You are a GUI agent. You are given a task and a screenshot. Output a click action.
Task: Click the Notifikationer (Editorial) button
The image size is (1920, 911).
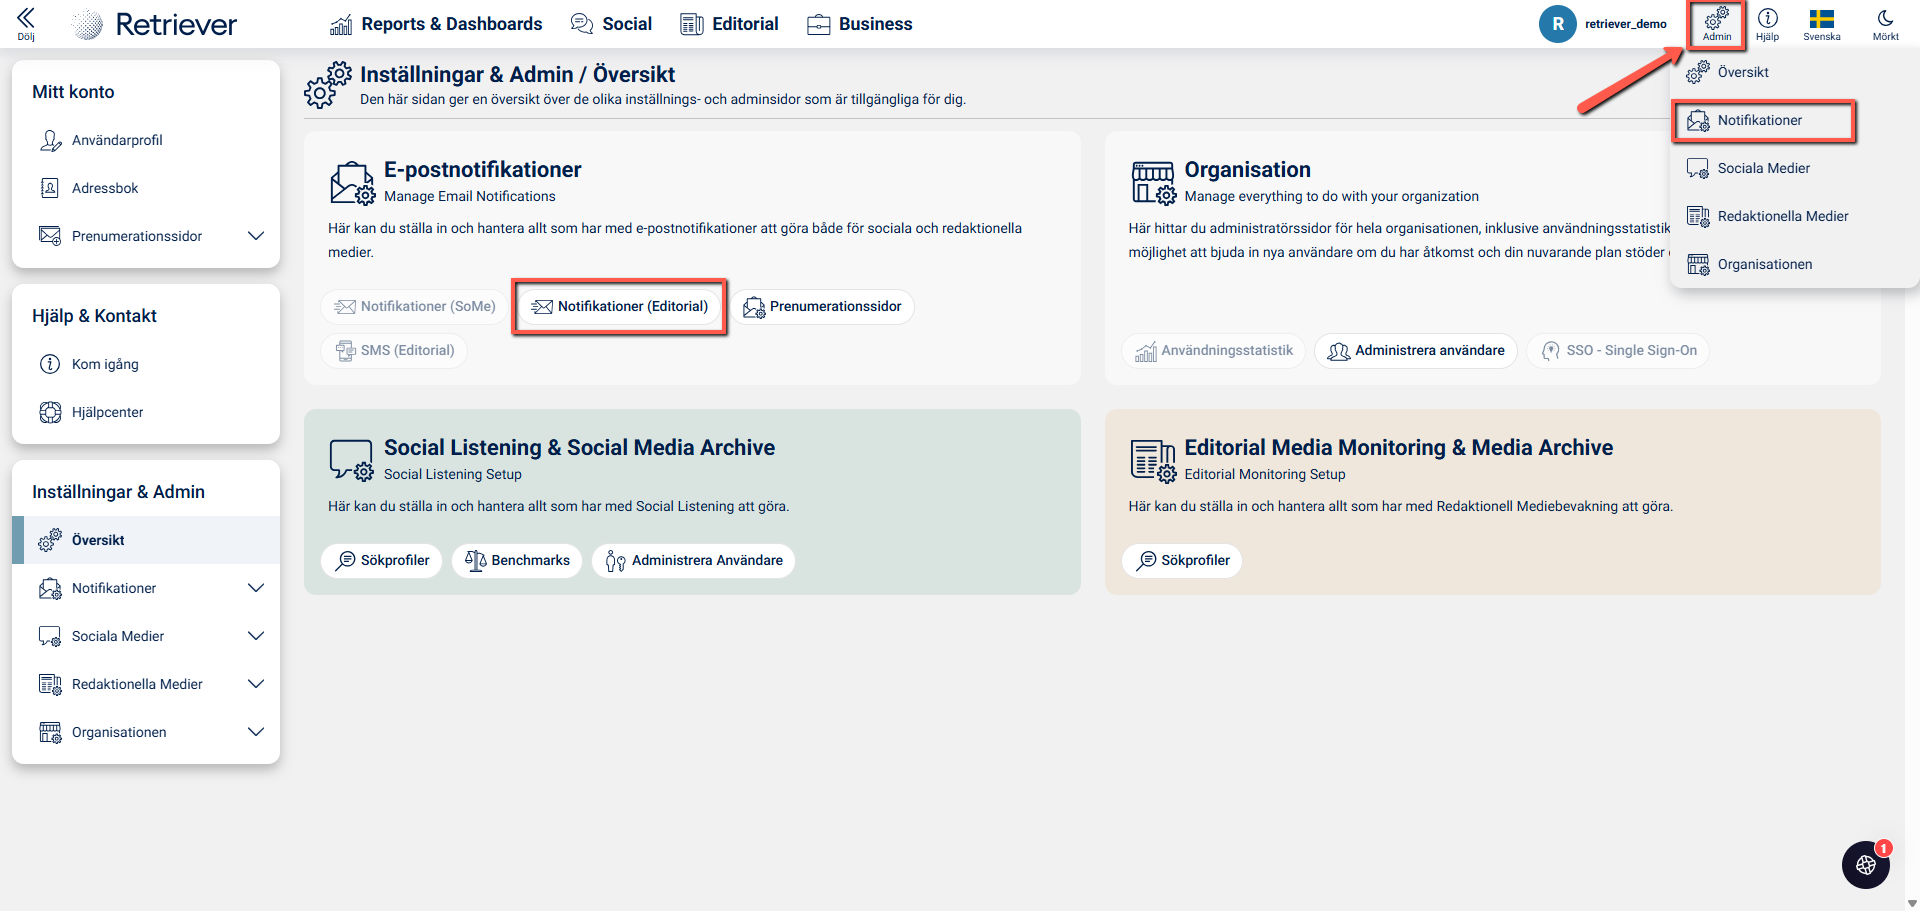coord(620,306)
